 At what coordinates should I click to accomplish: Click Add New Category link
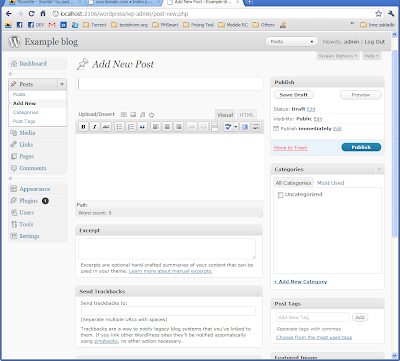[x=300, y=282]
